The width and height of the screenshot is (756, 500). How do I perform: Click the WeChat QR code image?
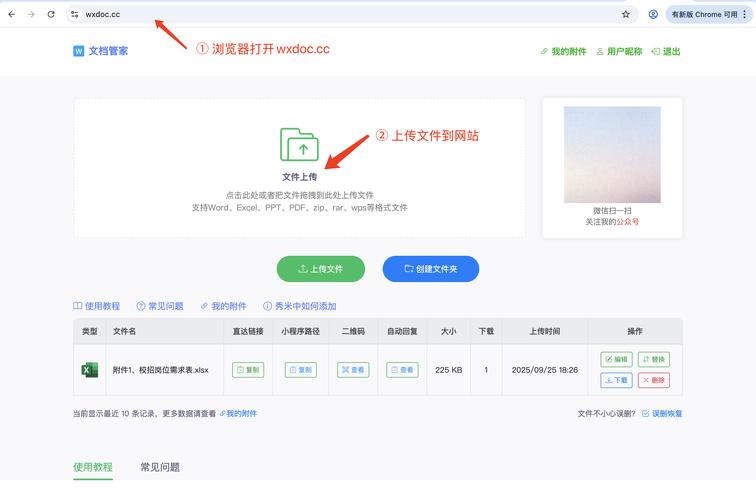pos(612,155)
